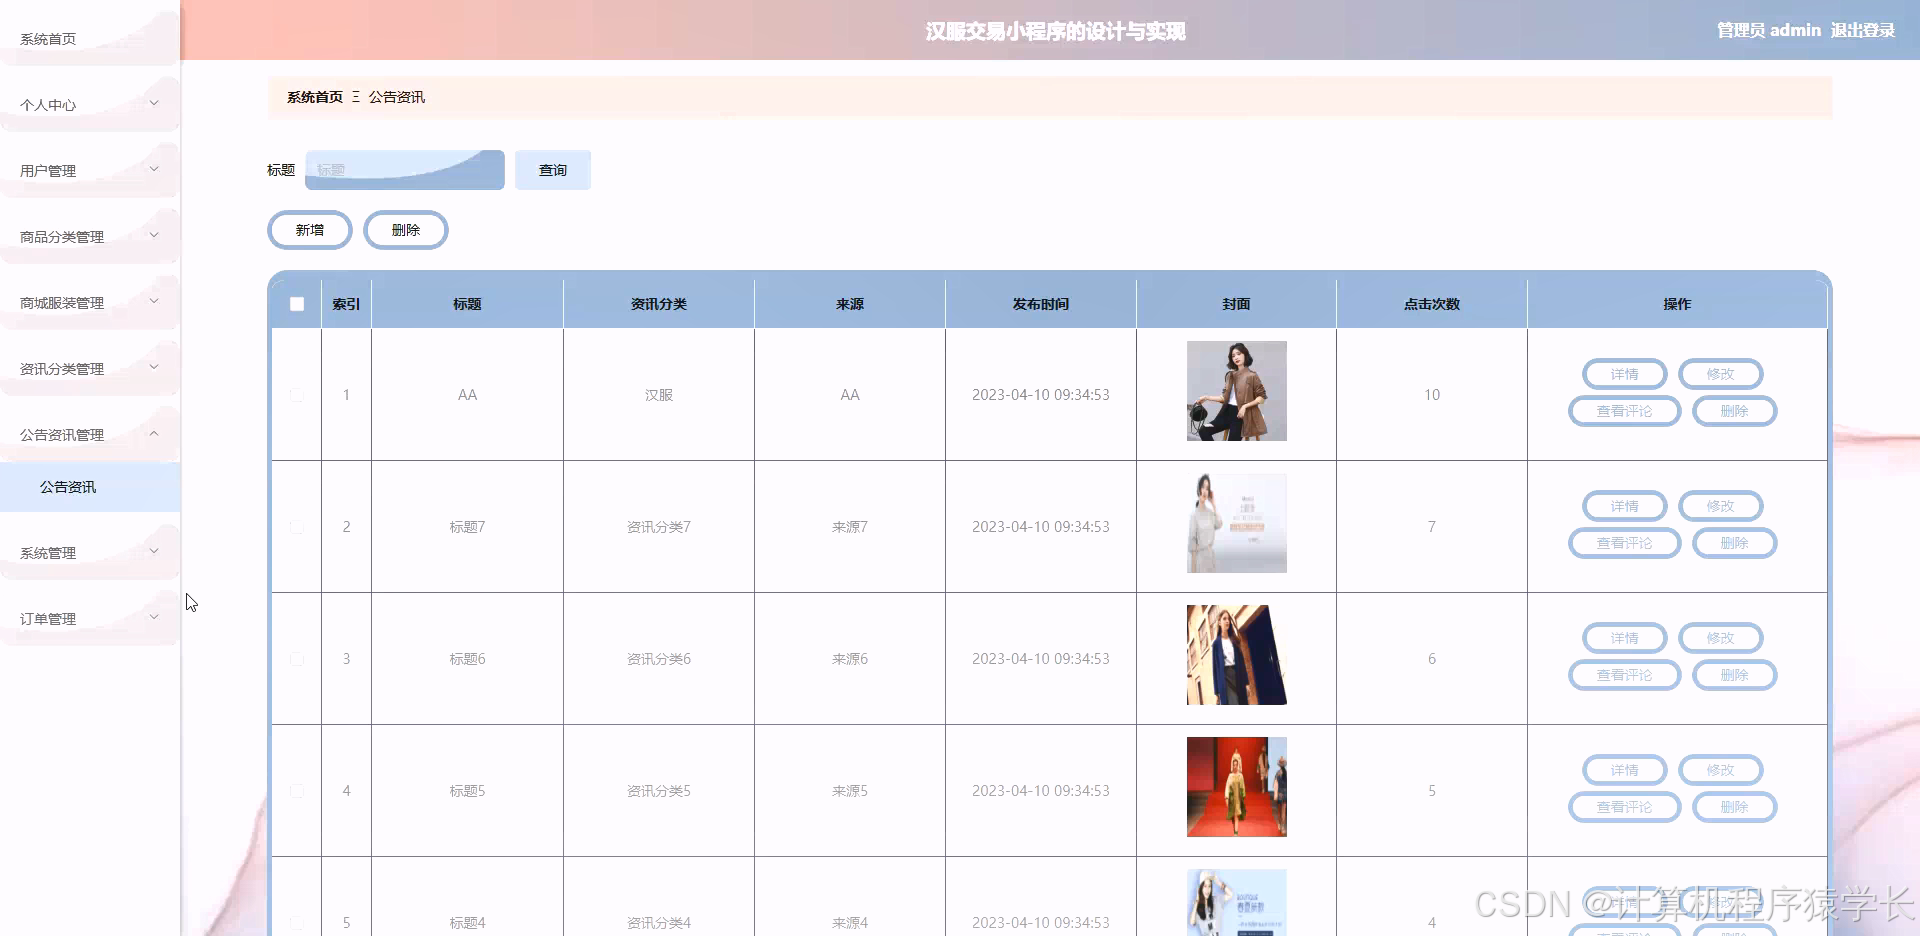Open 详情 for the 标题7 row
Image resolution: width=1920 pixels, height=936 pixels.
tap(1625, 506)
